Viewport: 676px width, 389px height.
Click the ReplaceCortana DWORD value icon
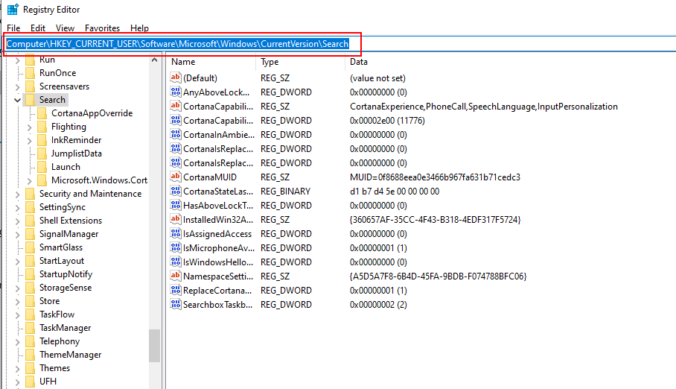click(175, 290)
